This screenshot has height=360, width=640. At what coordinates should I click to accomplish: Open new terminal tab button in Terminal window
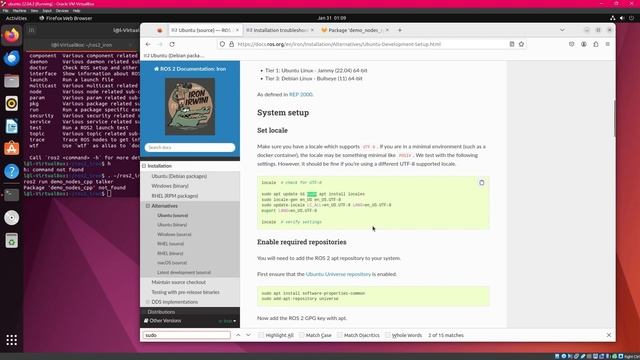tap(32, 30)
